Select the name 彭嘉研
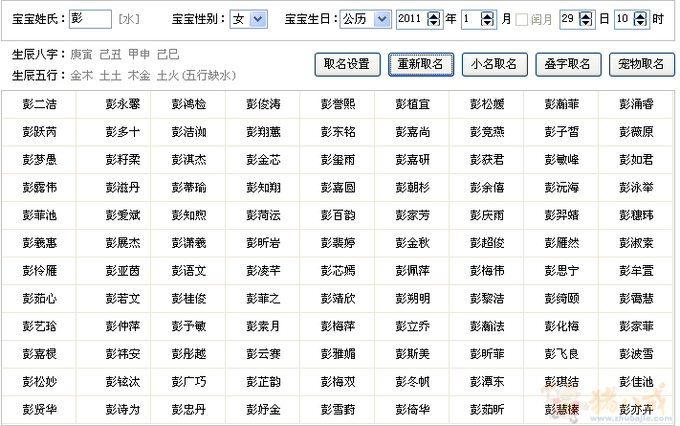 pyautogui.click(x=412, y=160)
